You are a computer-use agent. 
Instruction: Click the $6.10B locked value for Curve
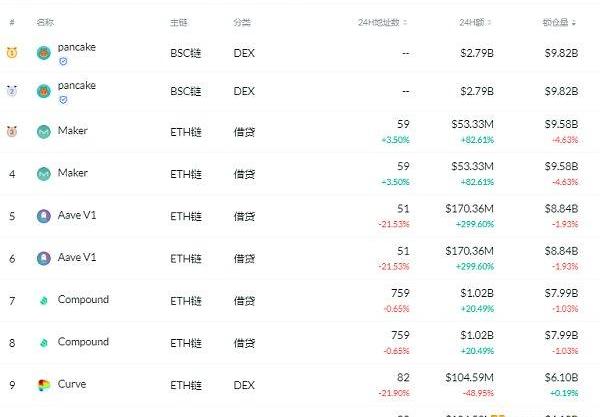tap(561, 378)
